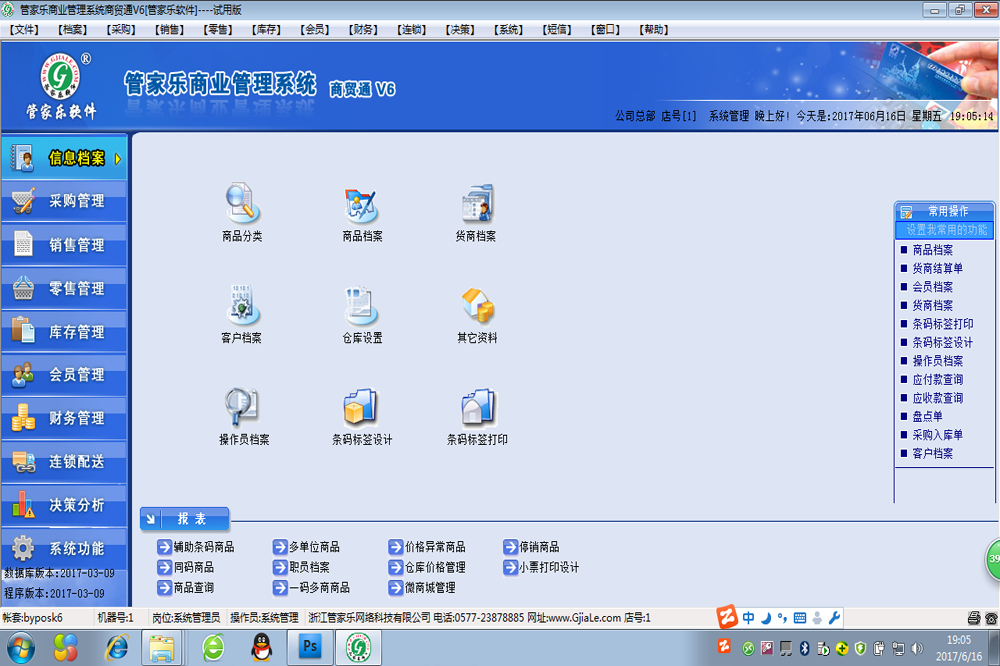Open the 连锁 menu

tap(411, 29)
